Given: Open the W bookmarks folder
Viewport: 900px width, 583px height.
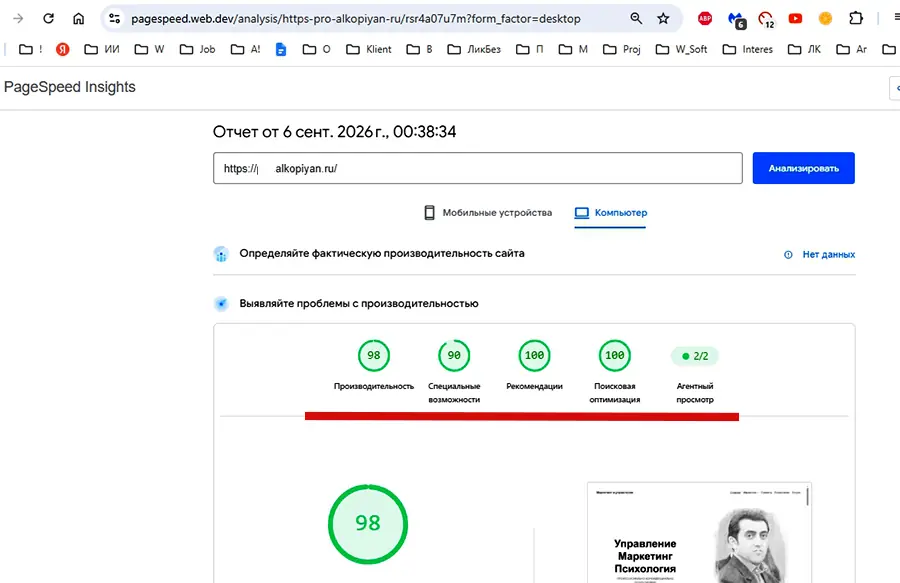Looking at the screenshot, I should 149,49.
